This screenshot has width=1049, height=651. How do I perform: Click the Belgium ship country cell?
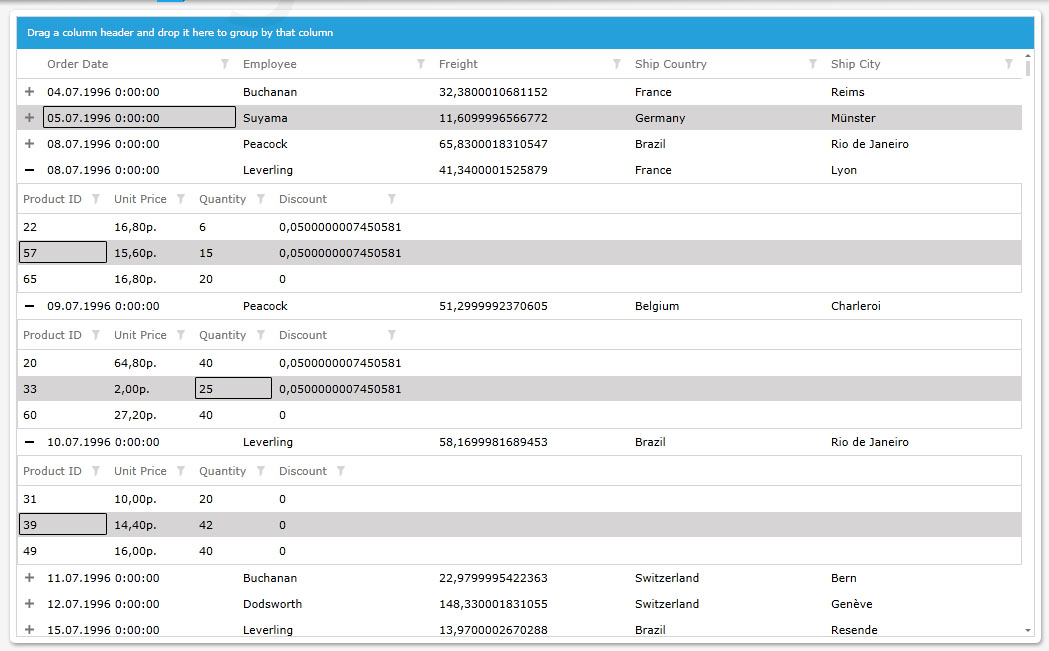point(657,306)
